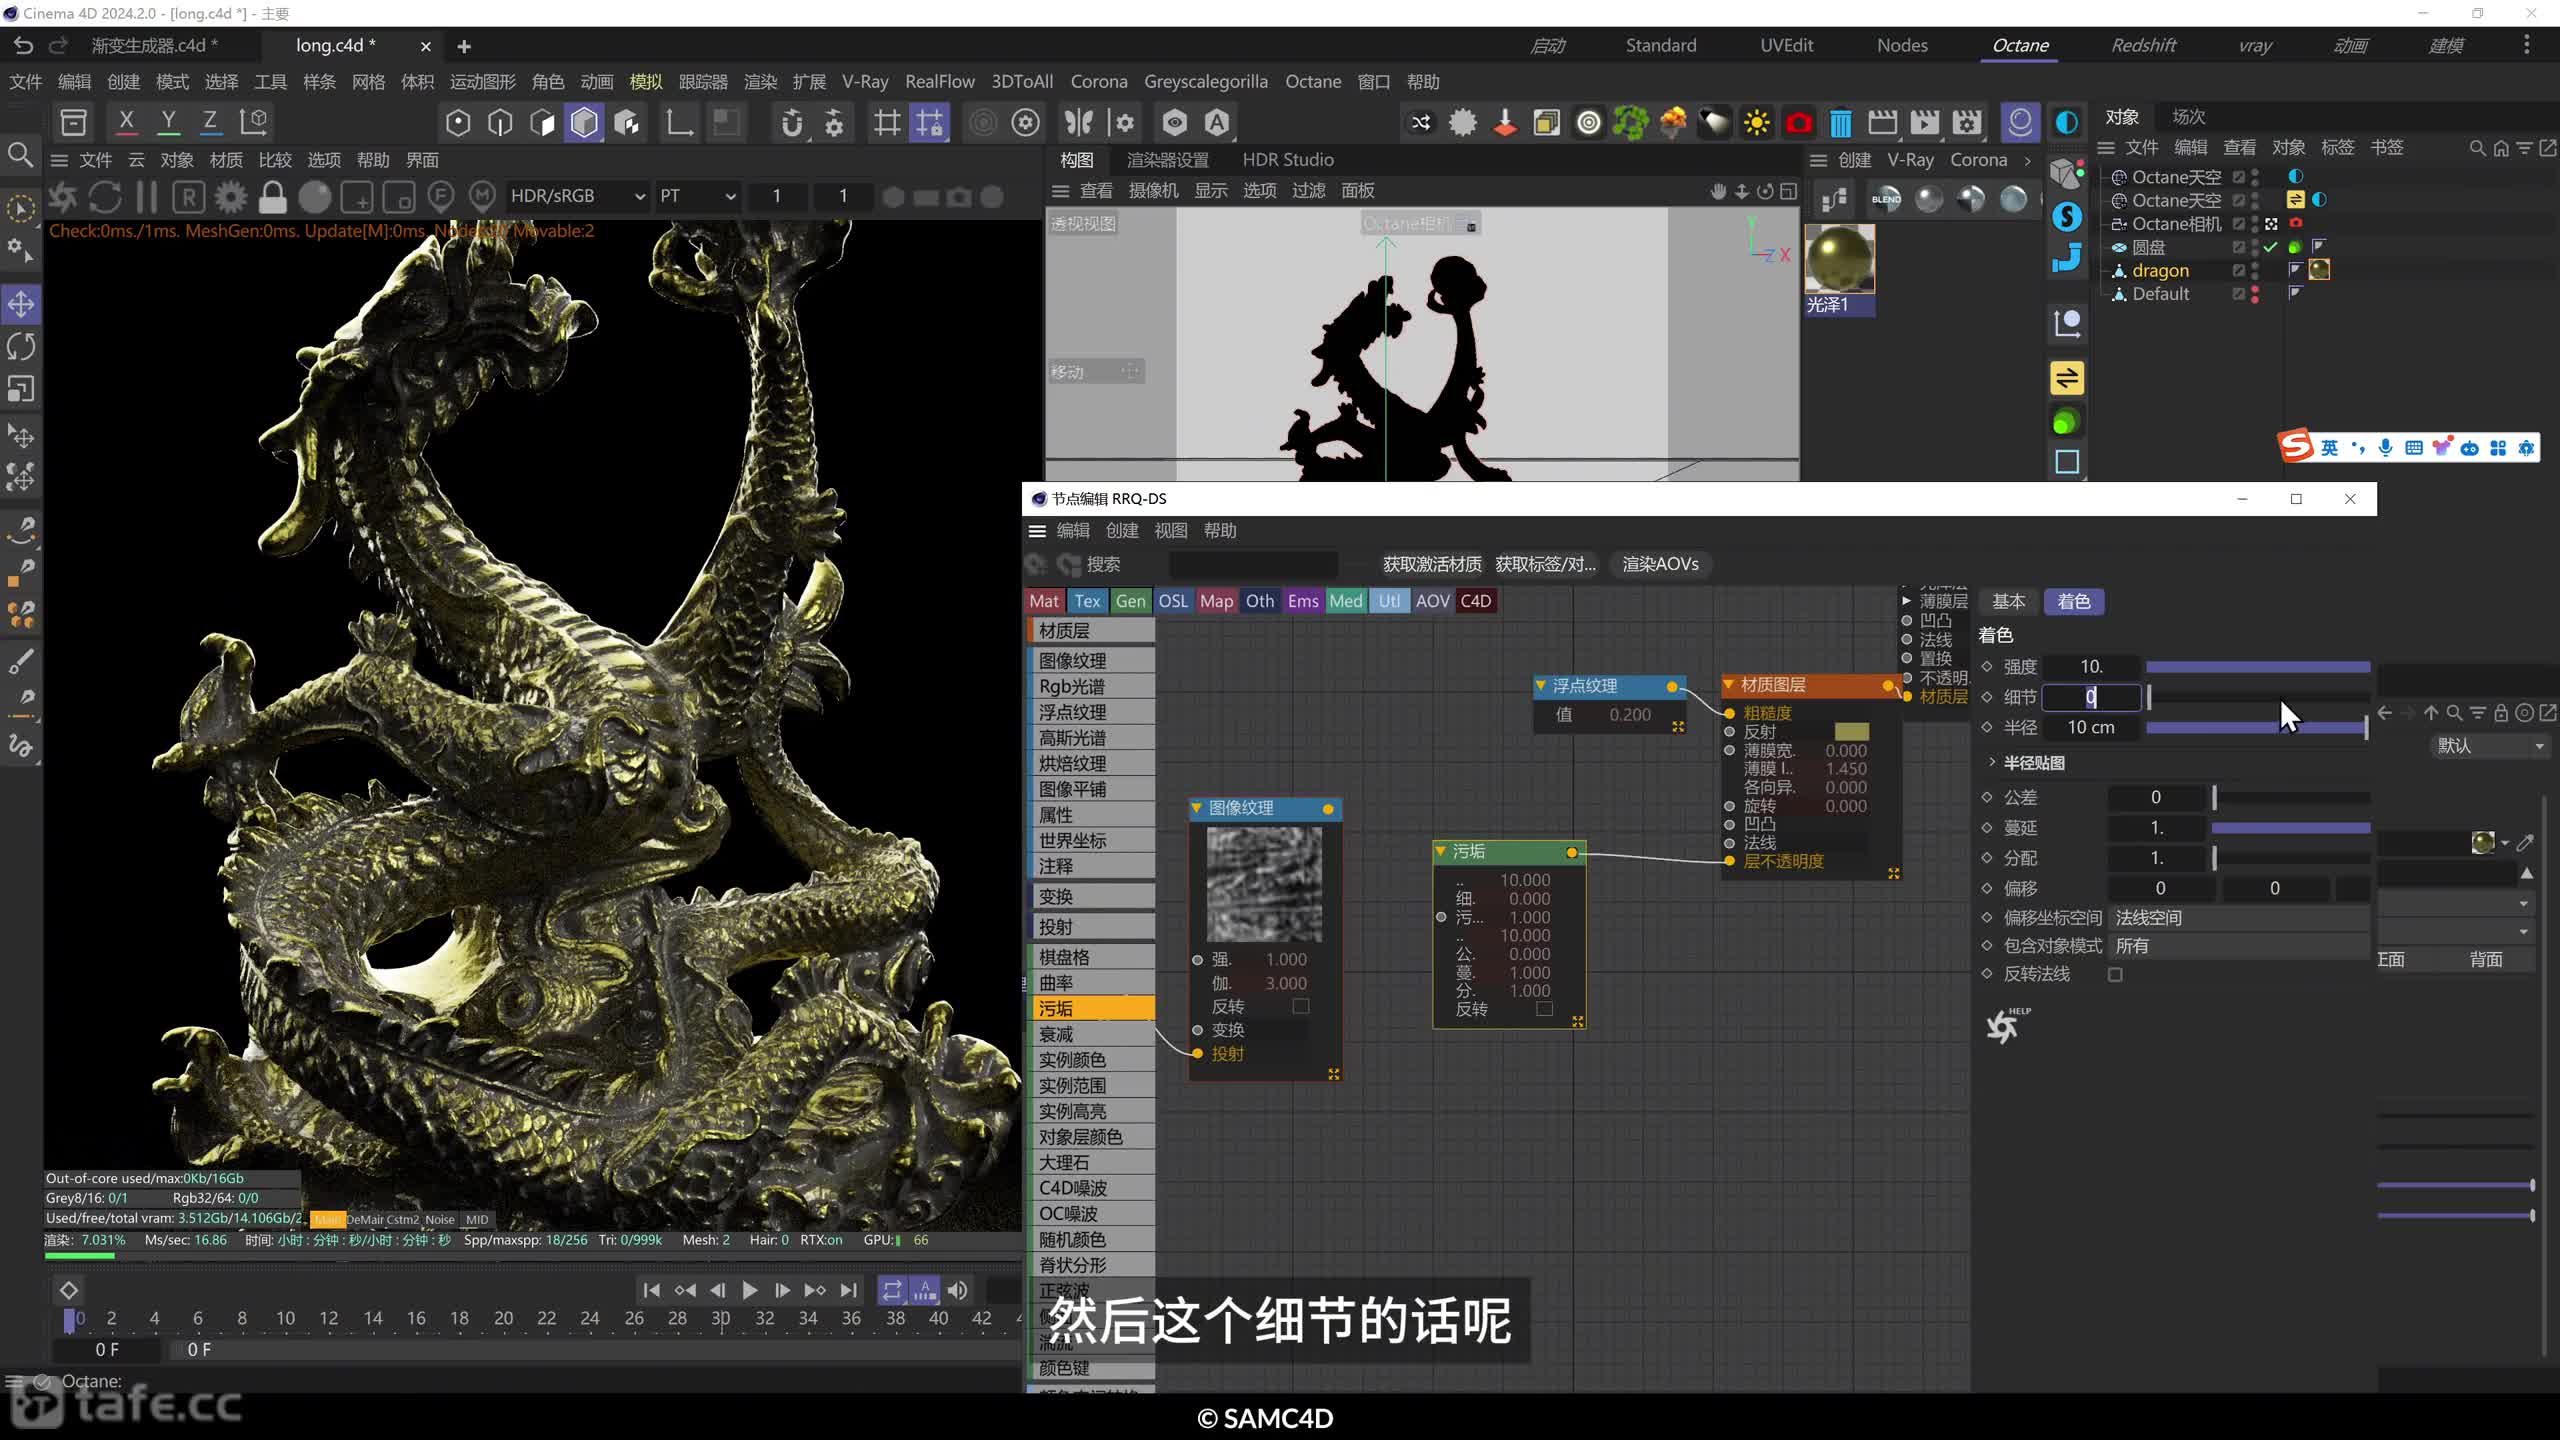
Task: Open new project tab with plus icon
Action: [464, 46]
